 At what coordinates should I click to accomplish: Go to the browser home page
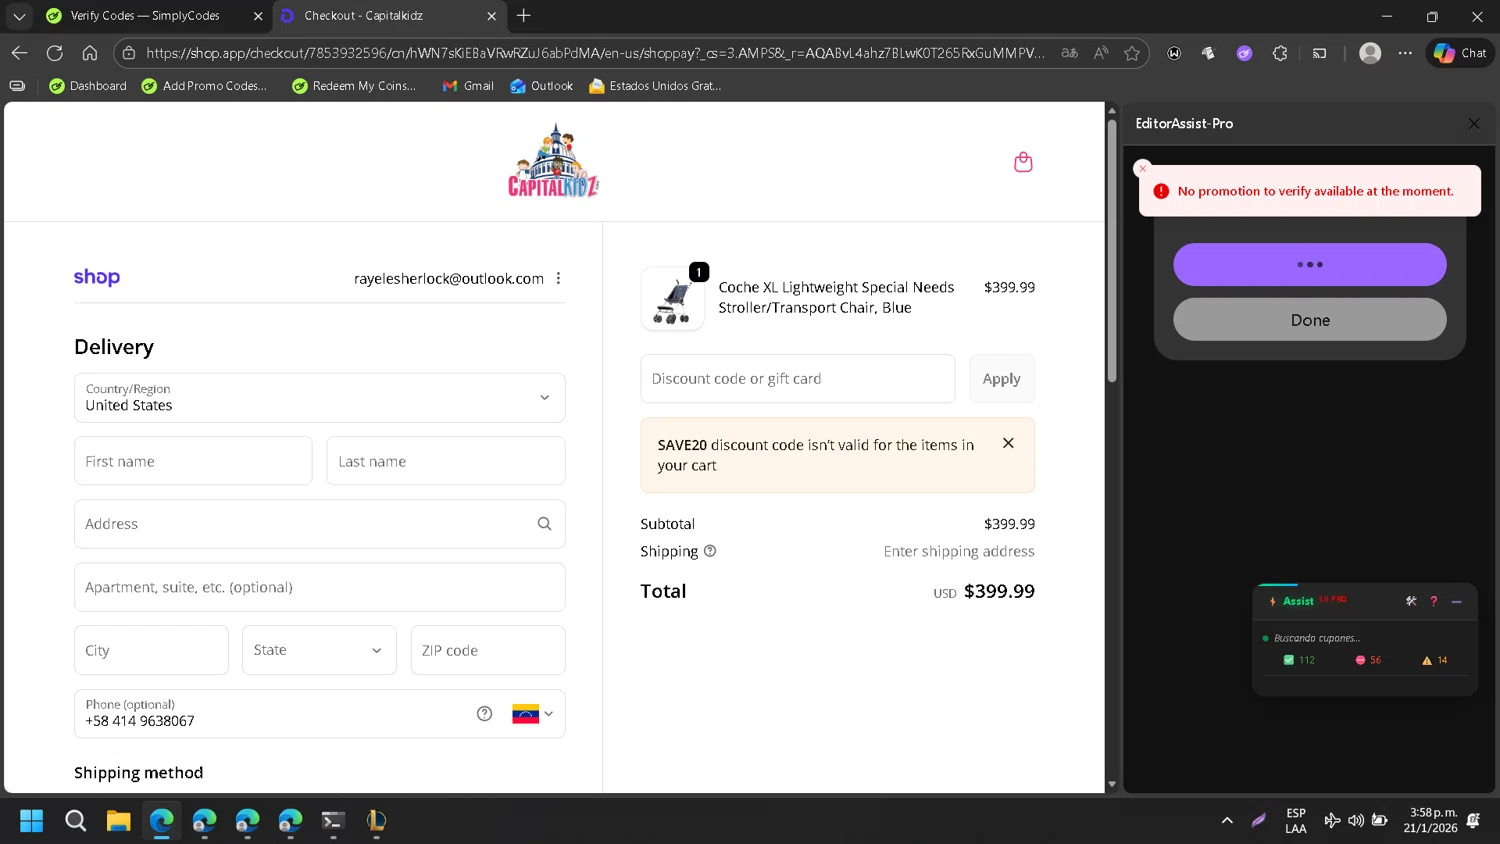pos(90,53)
